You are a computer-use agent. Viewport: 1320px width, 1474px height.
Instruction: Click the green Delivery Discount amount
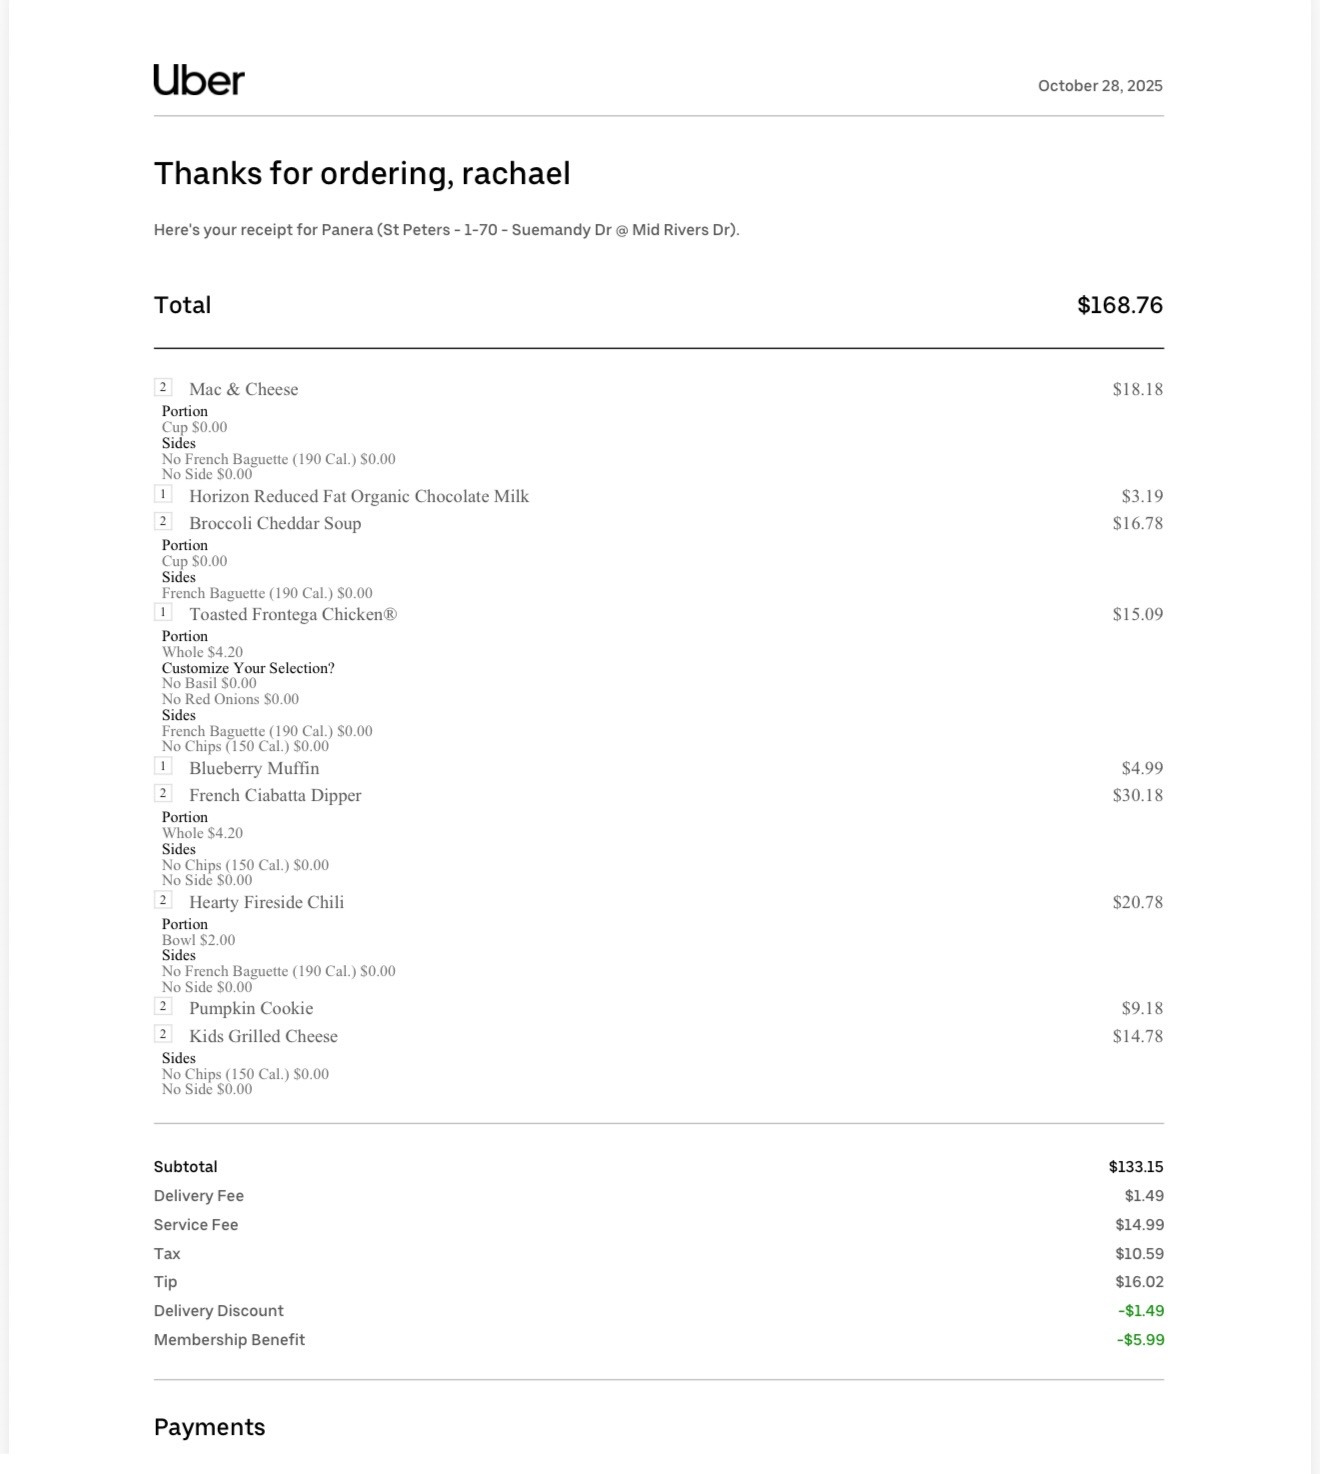(1141, 1311)
